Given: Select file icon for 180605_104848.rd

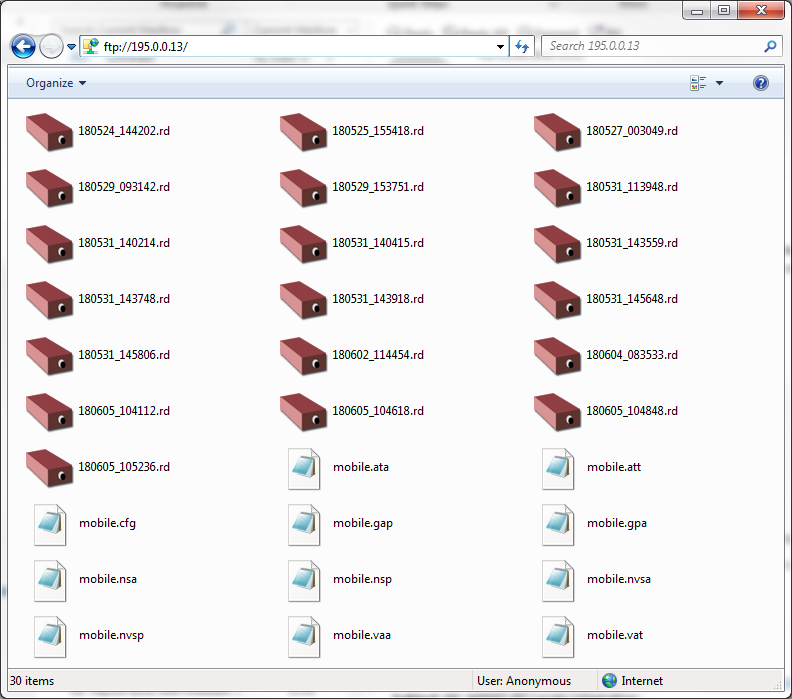Looking at the screenshot, I should click(557, 412).
